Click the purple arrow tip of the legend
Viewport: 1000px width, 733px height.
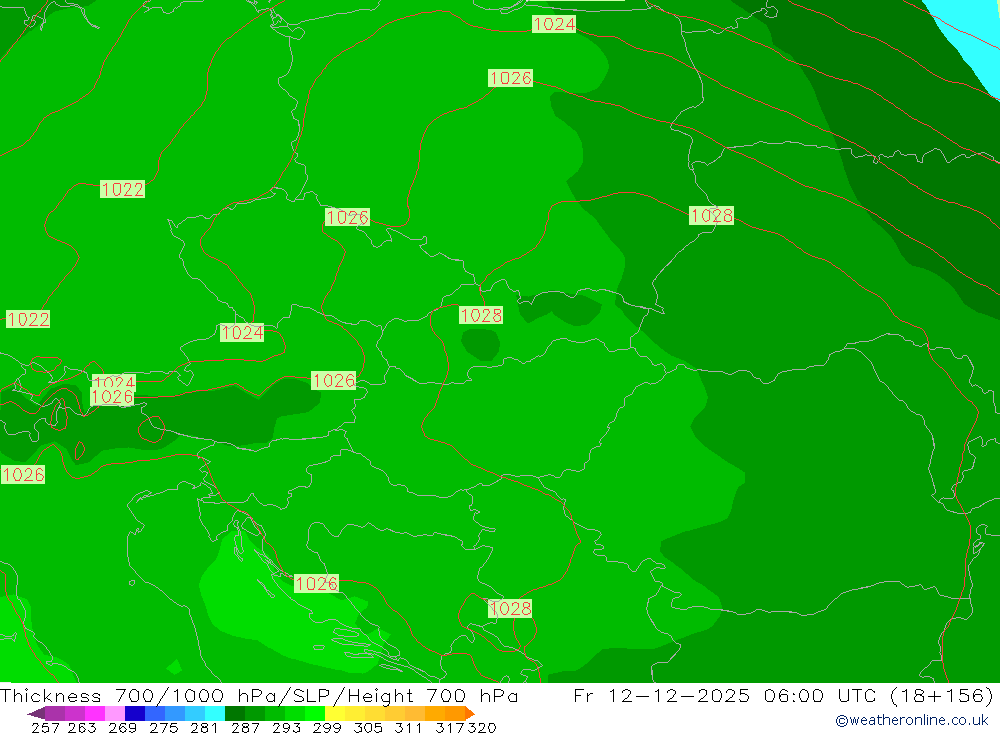(36, 713)
